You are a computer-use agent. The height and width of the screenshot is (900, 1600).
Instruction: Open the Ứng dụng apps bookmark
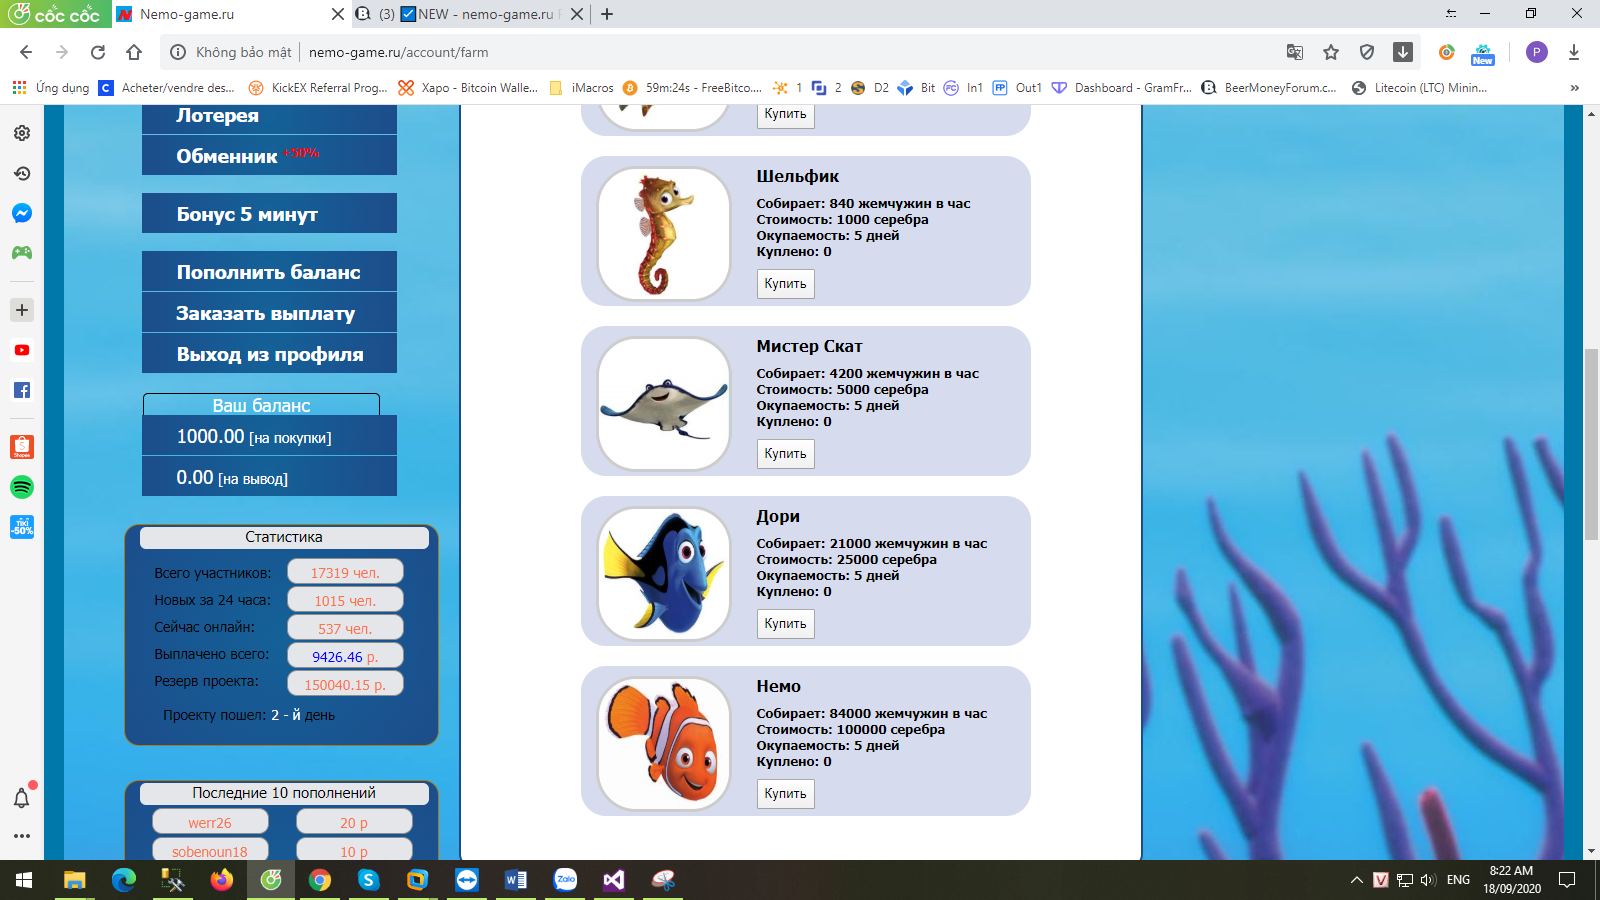[51, 88]
